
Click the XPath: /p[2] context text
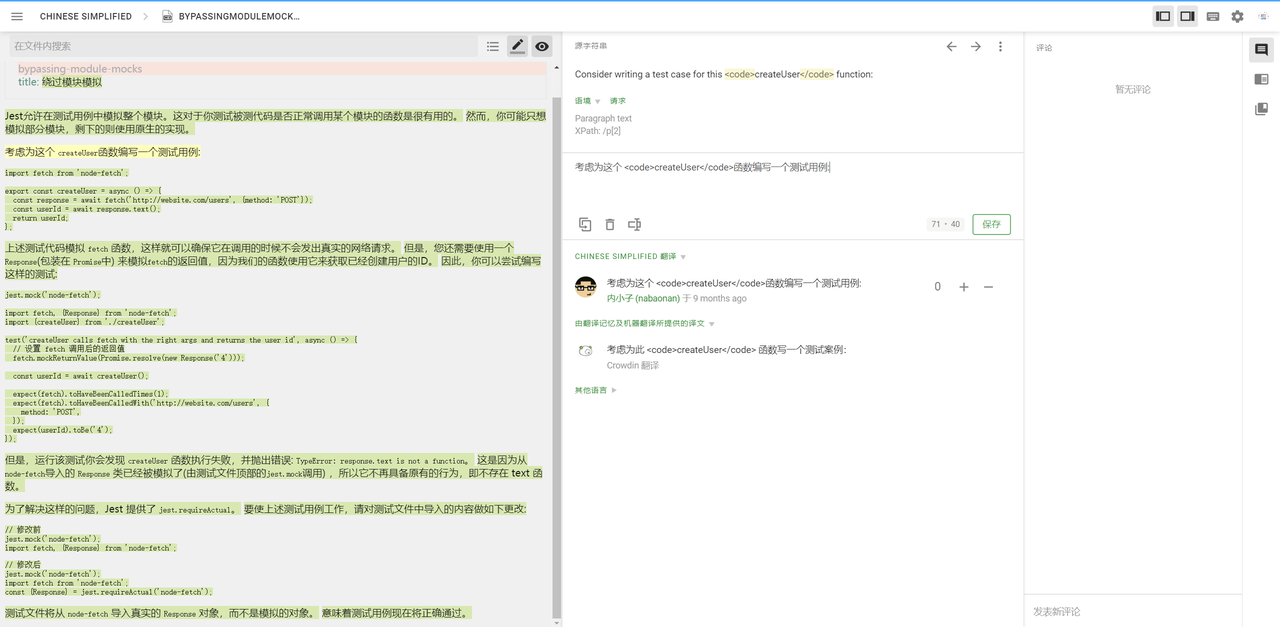pos(598,131)
